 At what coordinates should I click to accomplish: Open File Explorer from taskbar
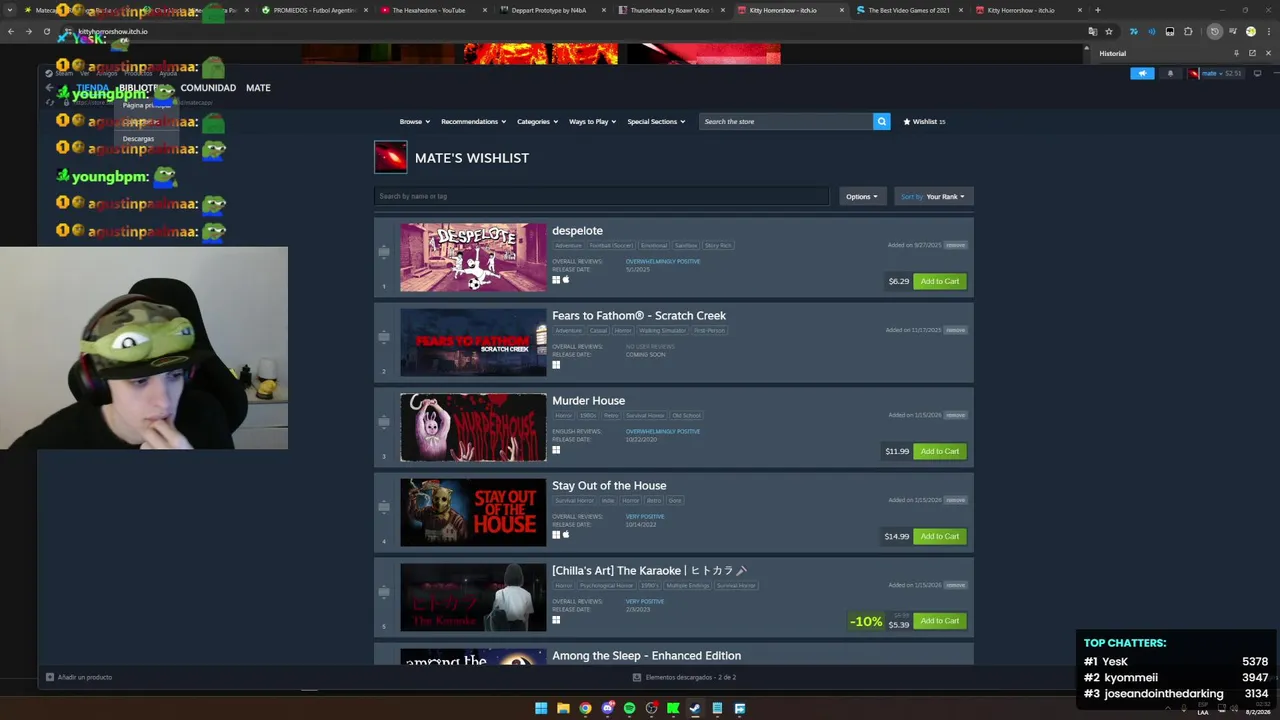[x=563, y=708]
